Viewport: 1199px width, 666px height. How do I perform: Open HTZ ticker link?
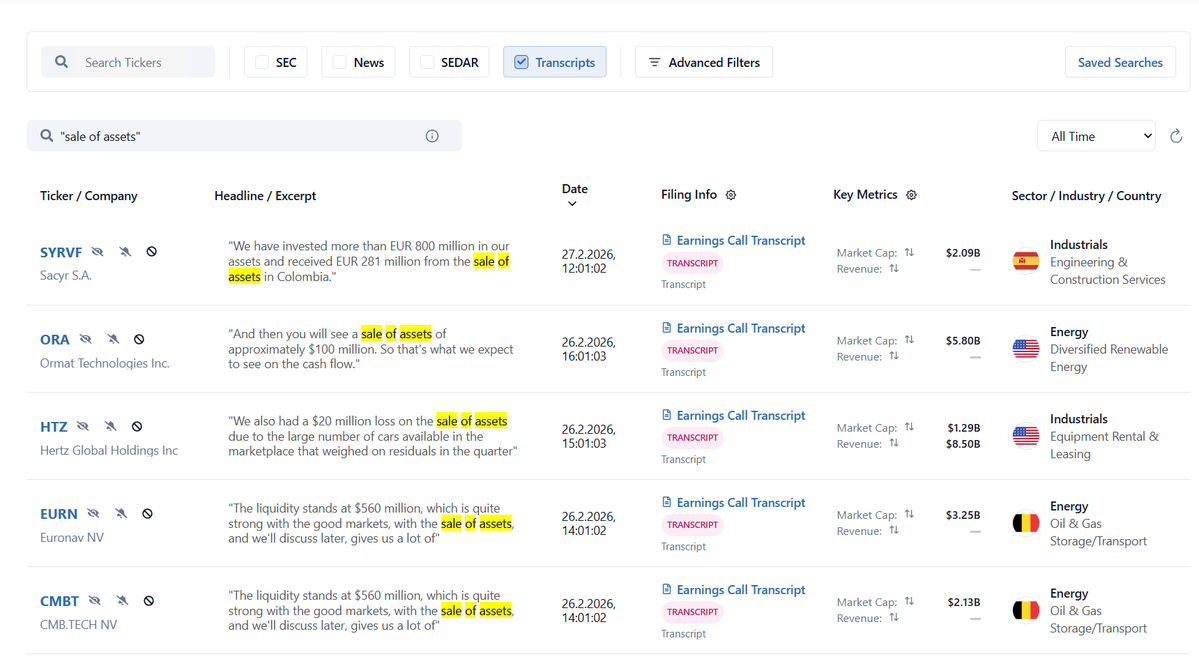(54, 427)
